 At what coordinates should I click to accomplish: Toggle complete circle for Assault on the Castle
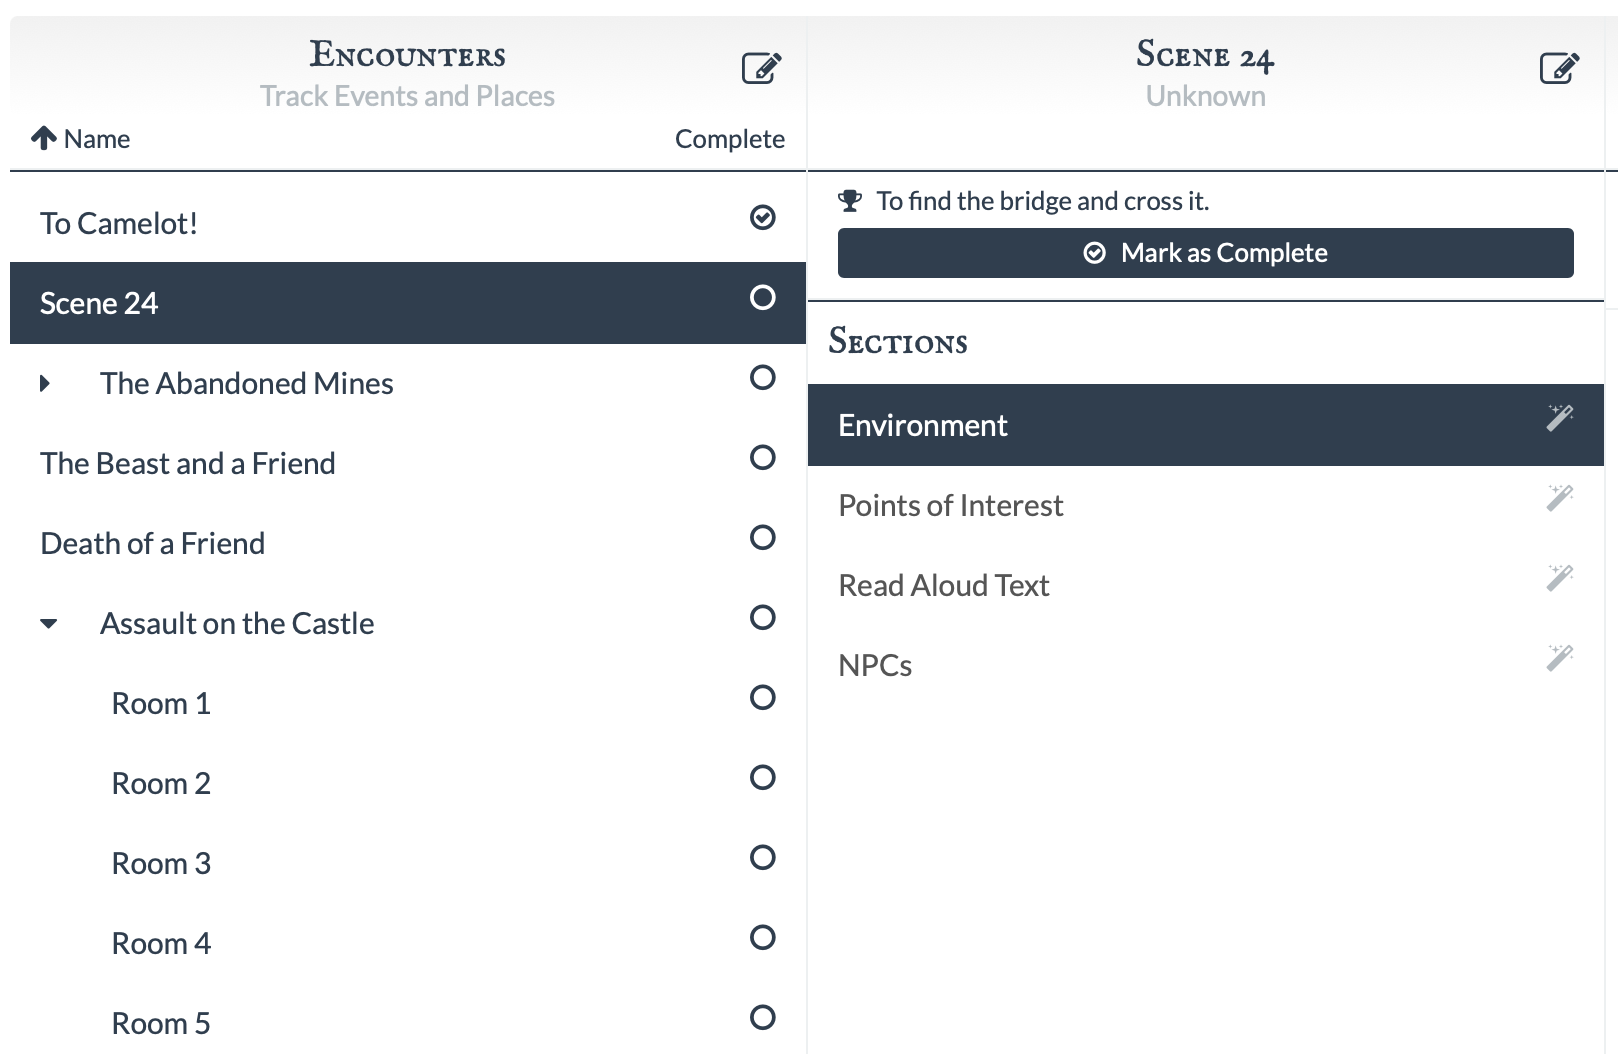(763, 617)
